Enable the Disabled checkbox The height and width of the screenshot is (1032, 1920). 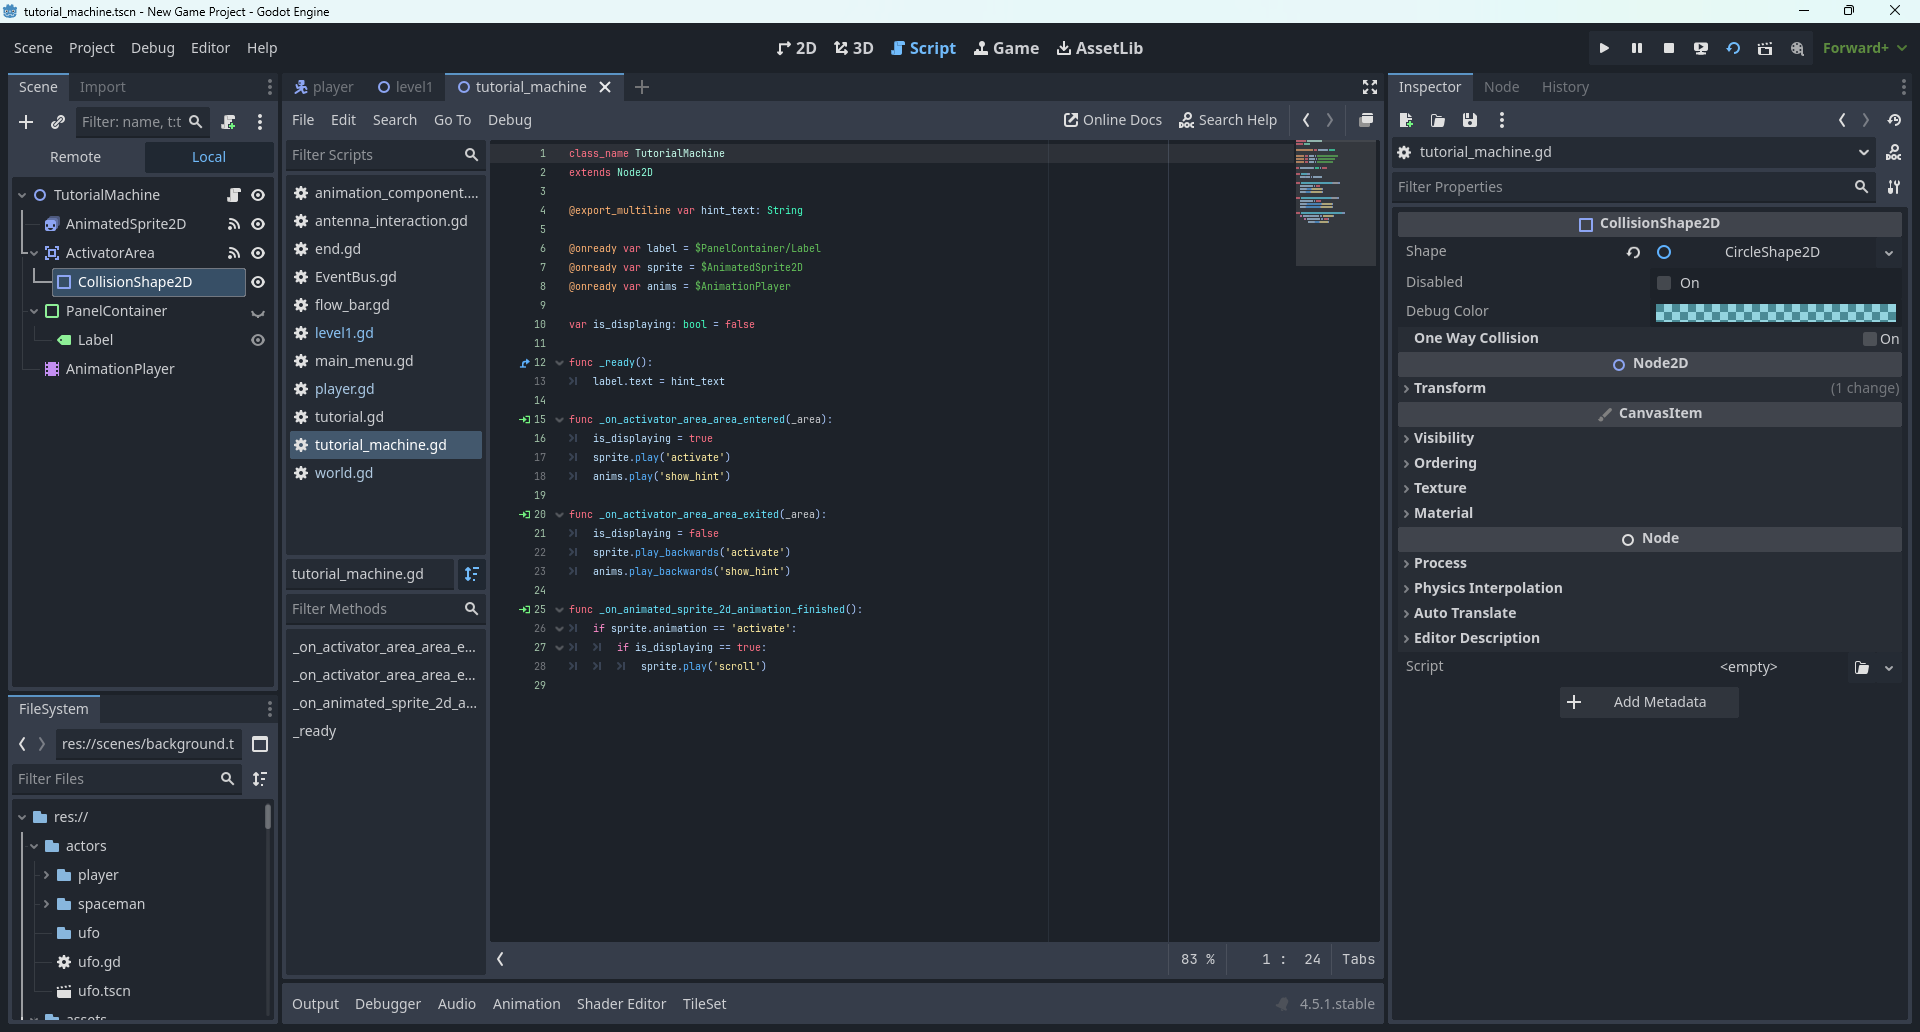click(1664, 283)
